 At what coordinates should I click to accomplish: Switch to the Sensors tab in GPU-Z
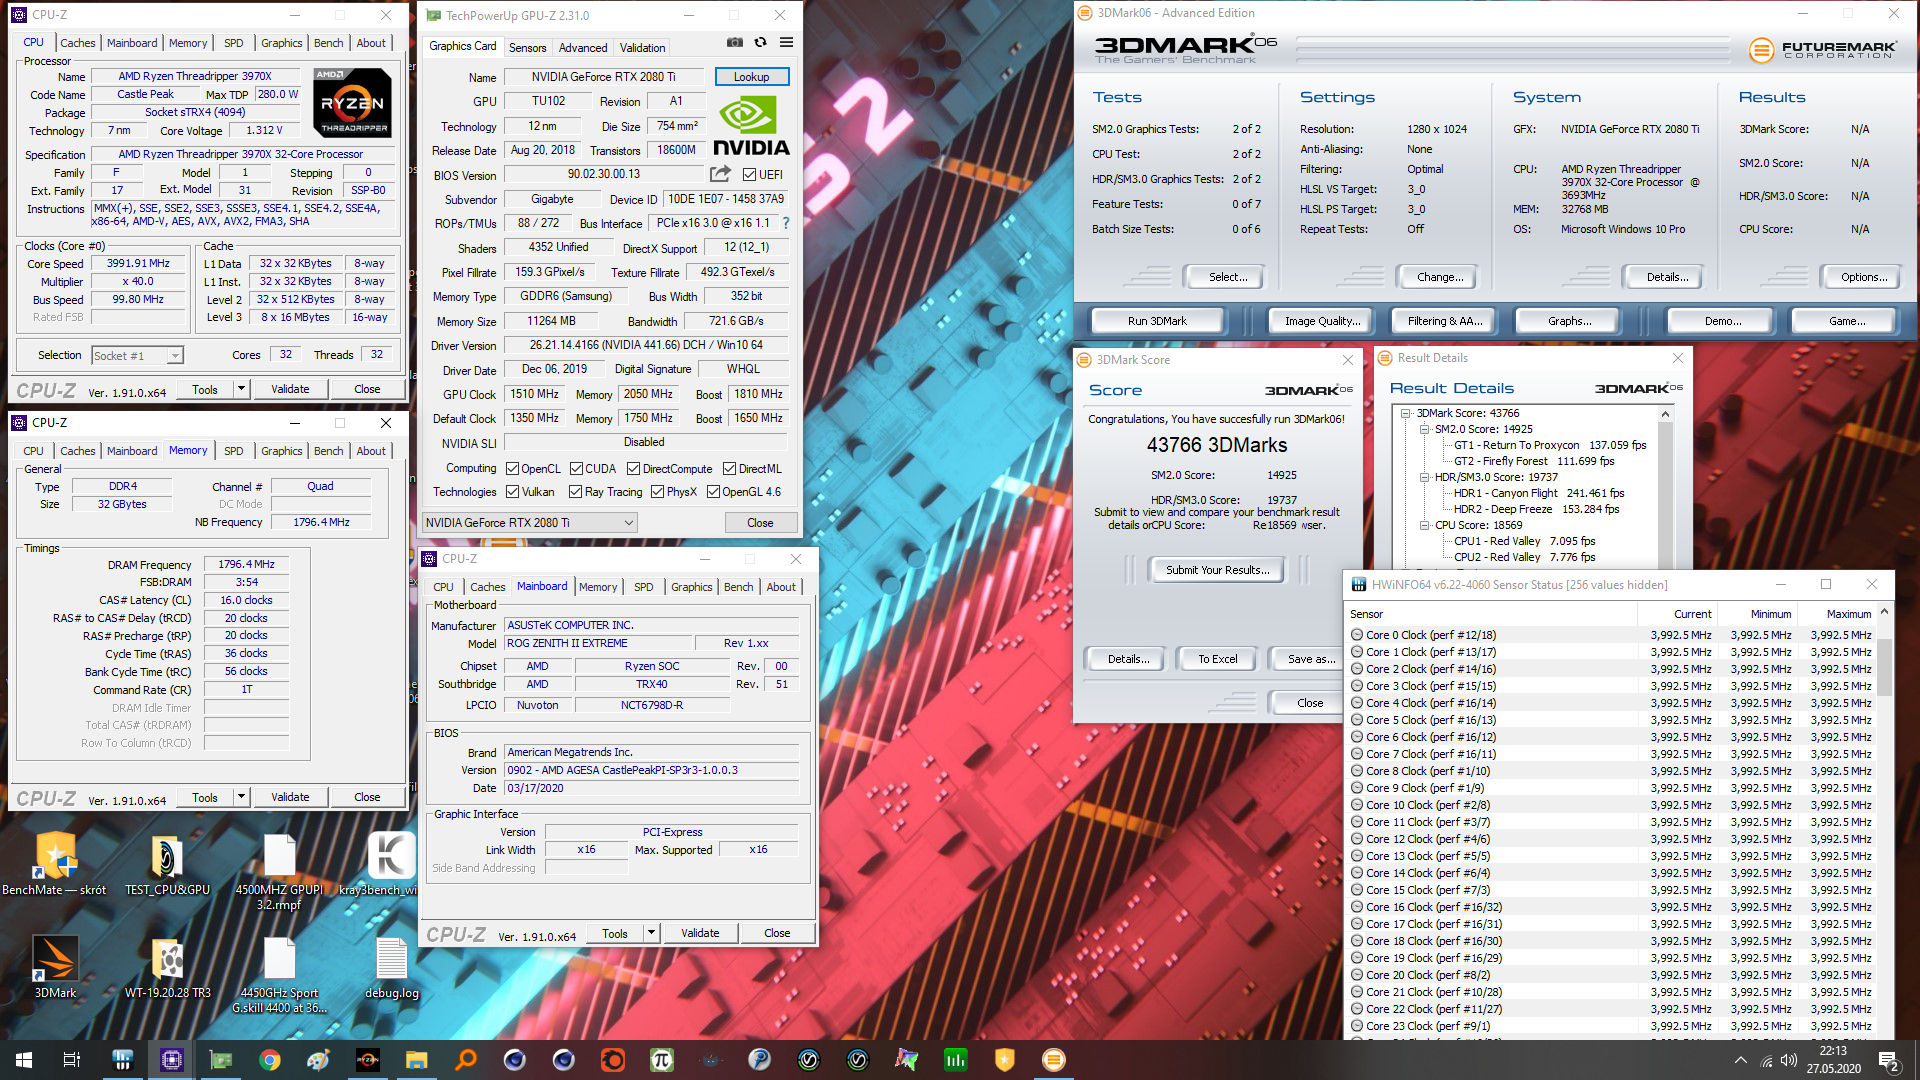(x=527, y=48)
